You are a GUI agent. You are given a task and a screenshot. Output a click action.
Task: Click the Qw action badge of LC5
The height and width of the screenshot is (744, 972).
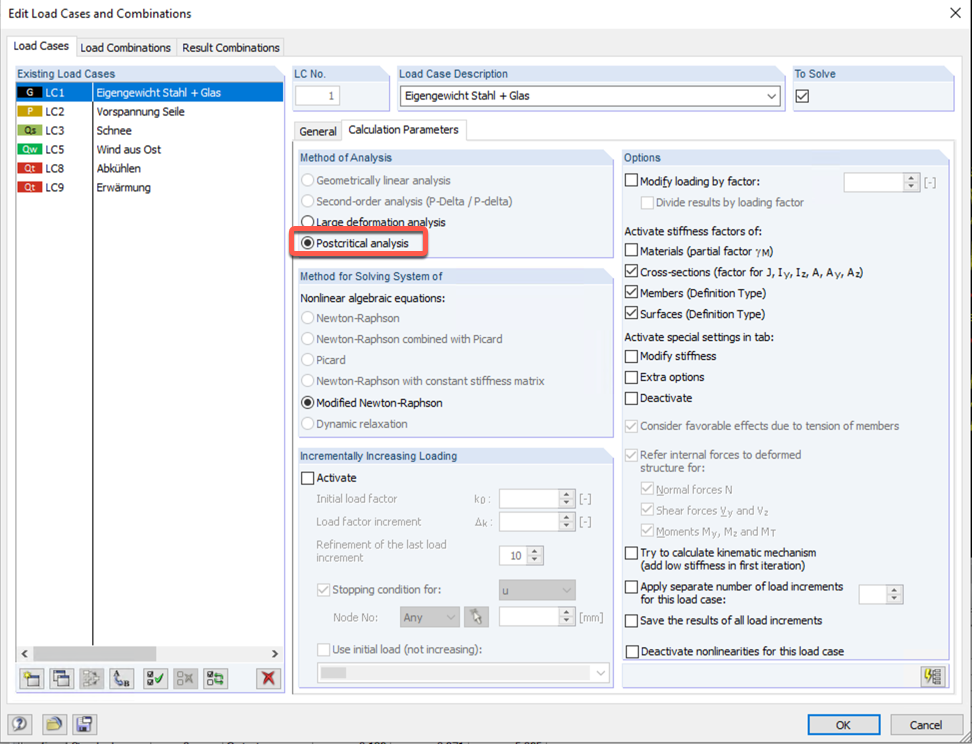pos(30,149)
